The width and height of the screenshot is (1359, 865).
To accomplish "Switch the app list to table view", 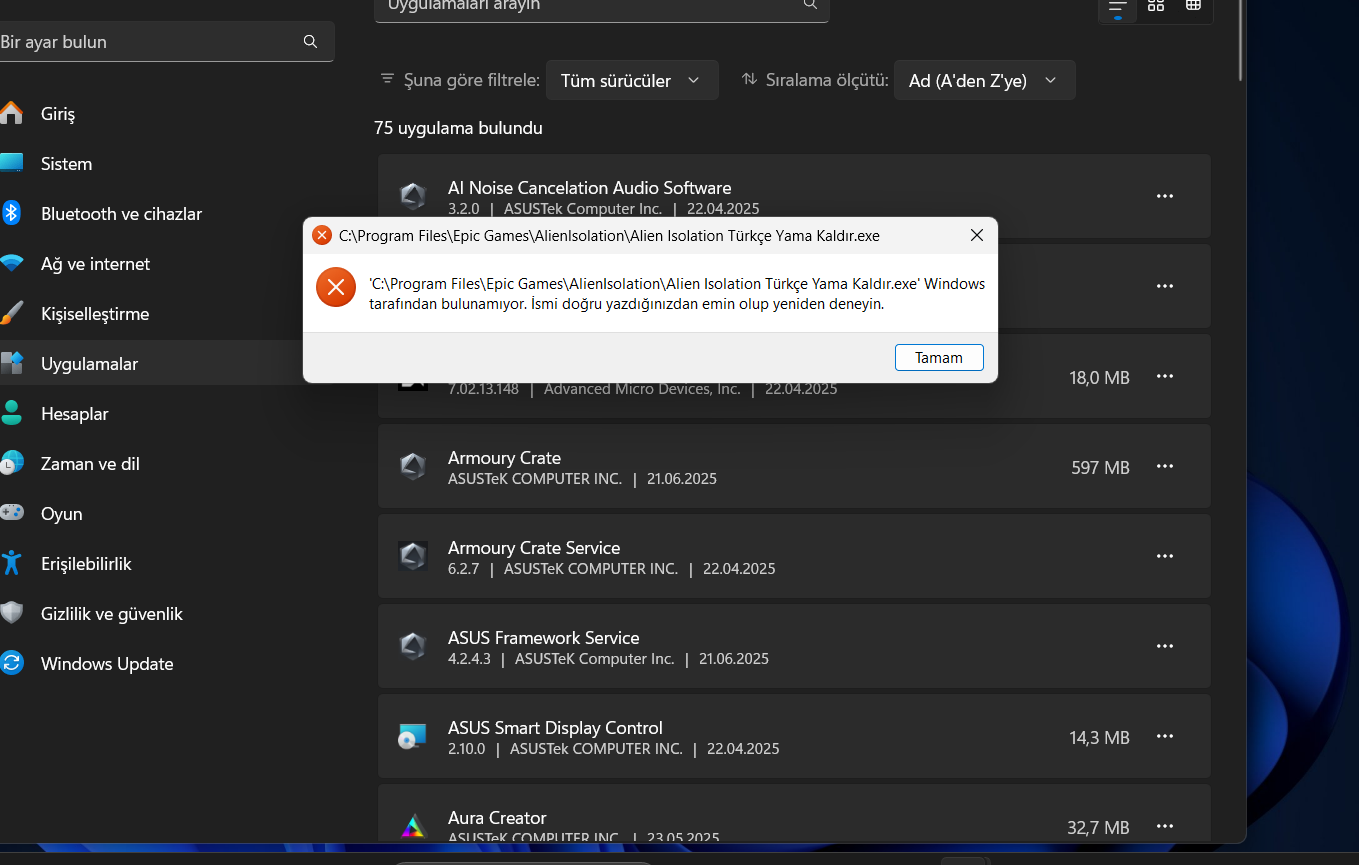I will (1193, 6).
